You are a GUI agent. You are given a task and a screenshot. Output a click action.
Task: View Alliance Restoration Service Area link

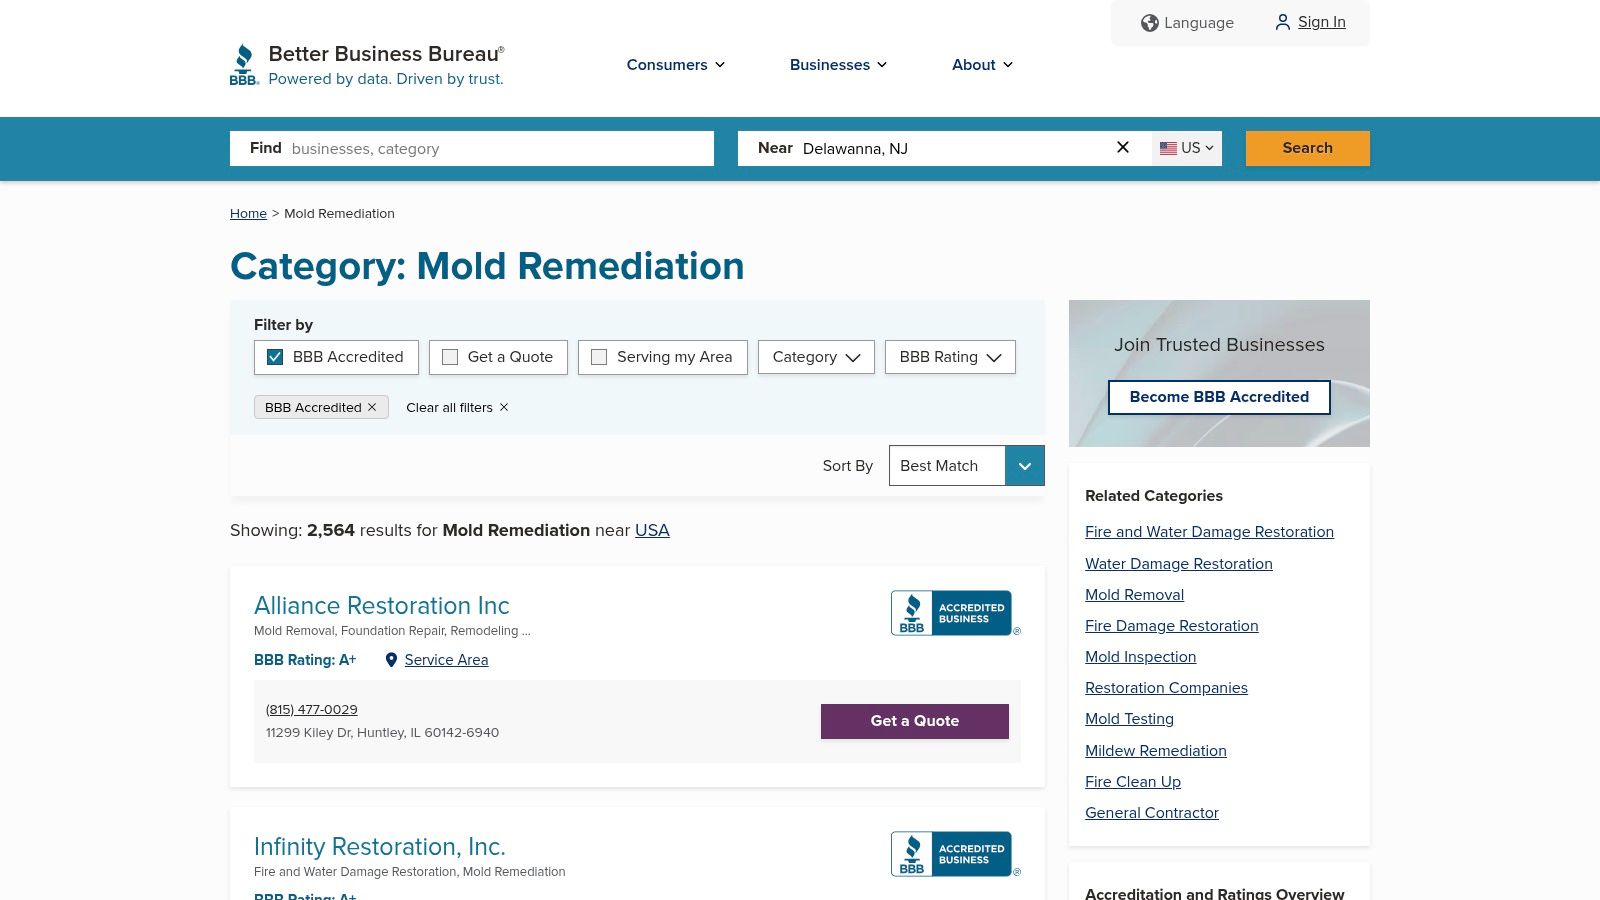[x=446, y=660]
